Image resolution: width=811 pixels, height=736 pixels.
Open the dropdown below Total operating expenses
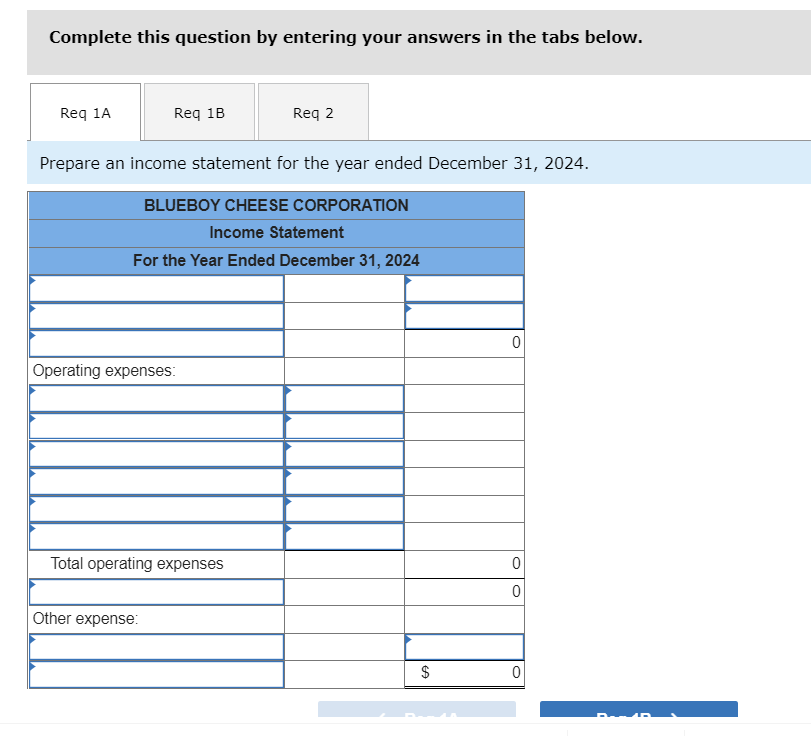pyautogui.click(x=156, y=591)
